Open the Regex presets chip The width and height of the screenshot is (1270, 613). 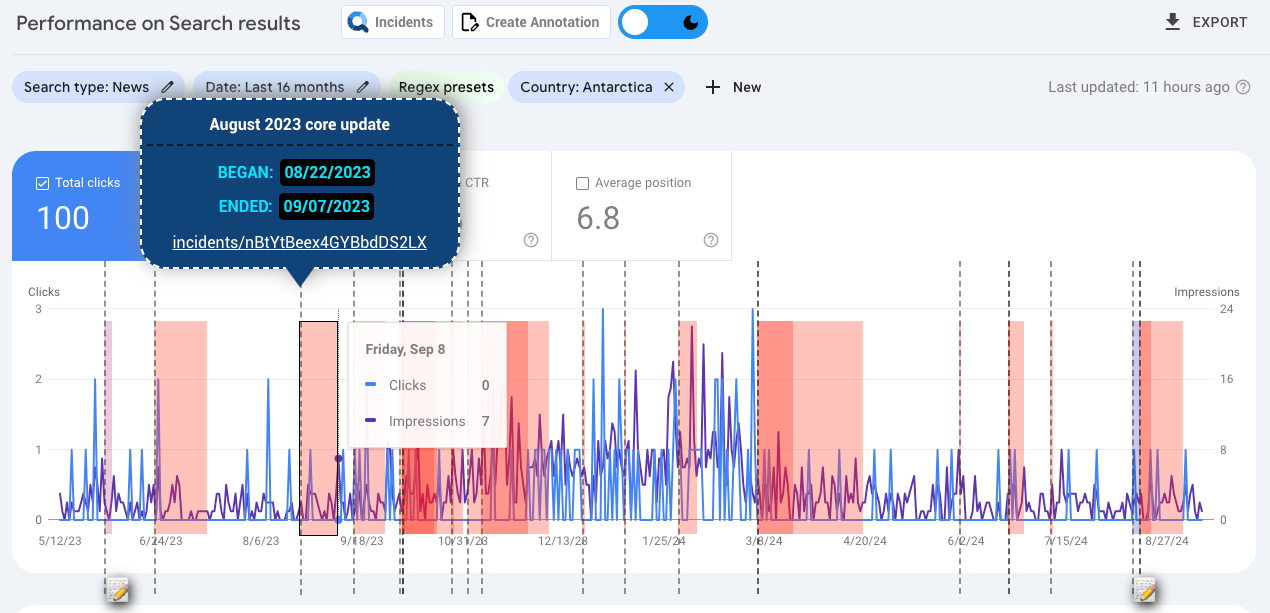(x=446, y=87)
